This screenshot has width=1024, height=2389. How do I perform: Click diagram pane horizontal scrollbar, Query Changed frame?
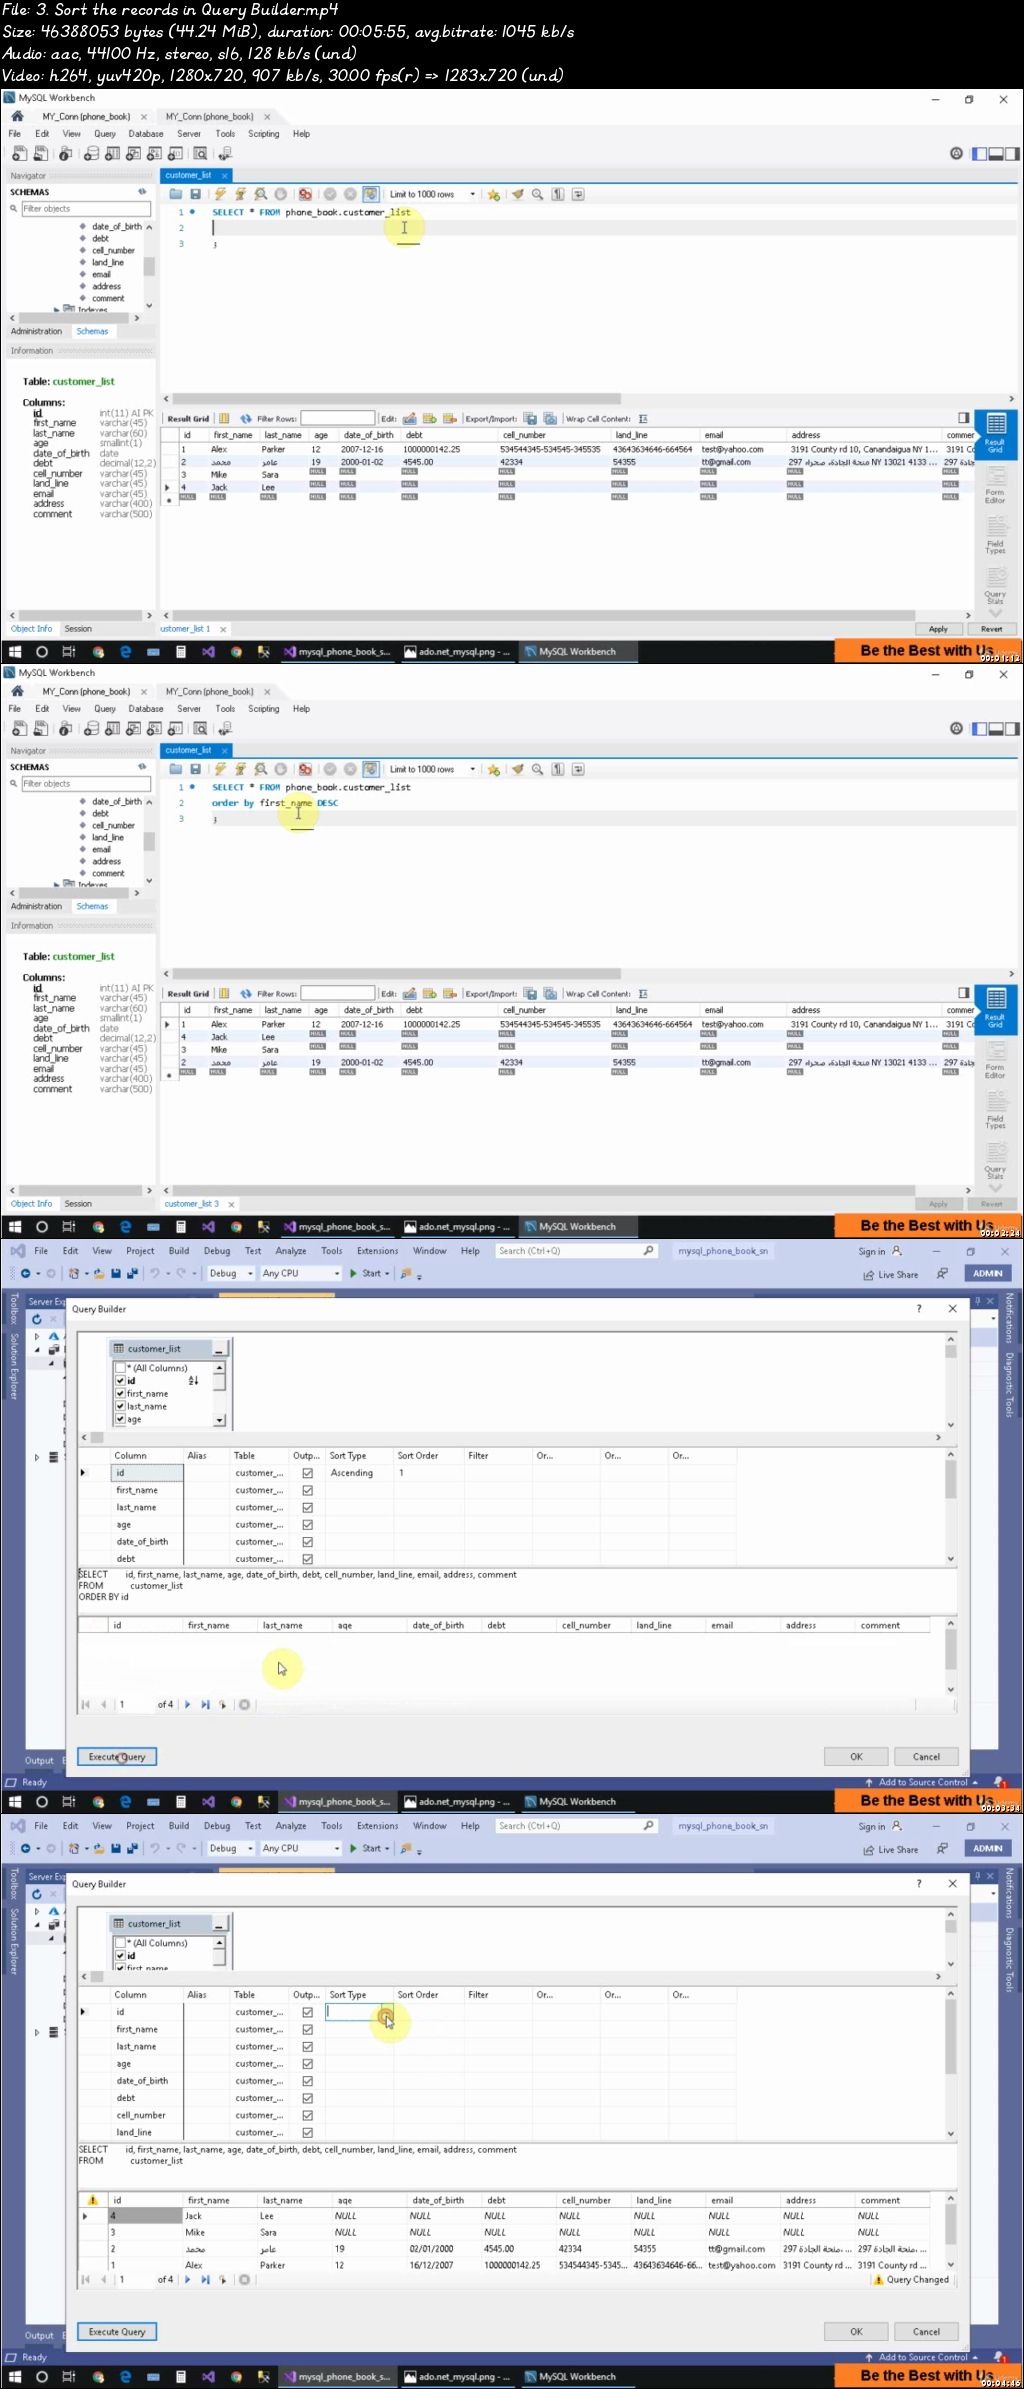97,1976
